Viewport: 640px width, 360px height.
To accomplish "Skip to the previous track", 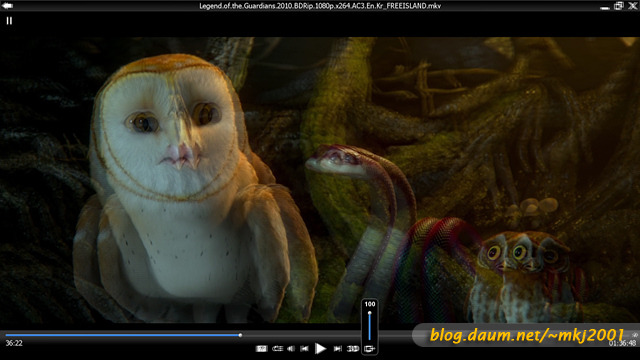I will (304, 349).
